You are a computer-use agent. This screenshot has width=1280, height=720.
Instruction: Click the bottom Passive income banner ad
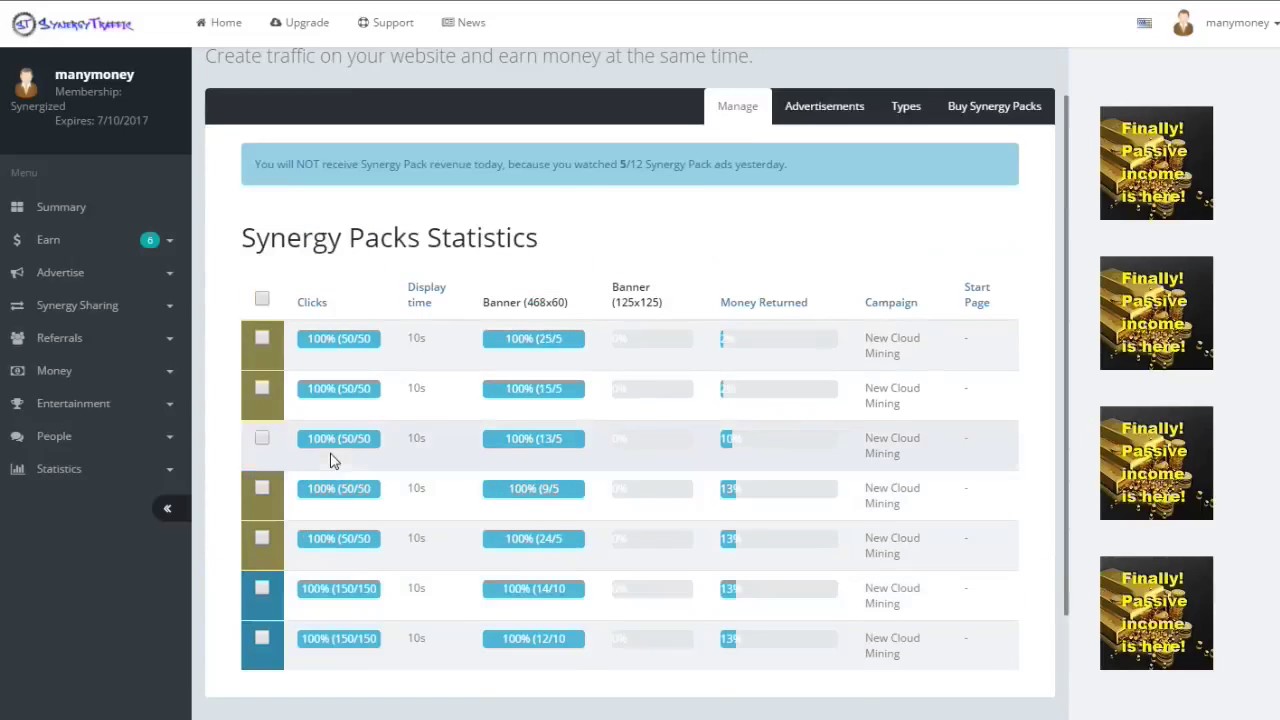(1156, 613)
